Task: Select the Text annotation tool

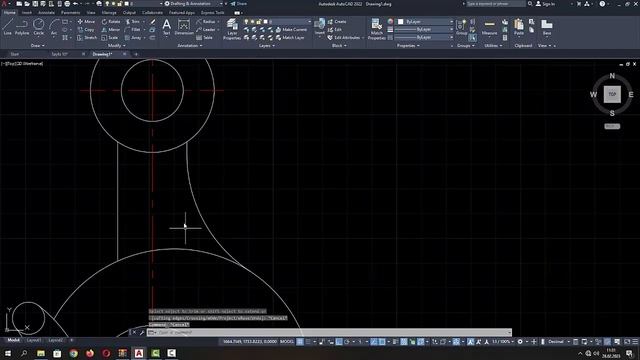Action: click(167, 28)
